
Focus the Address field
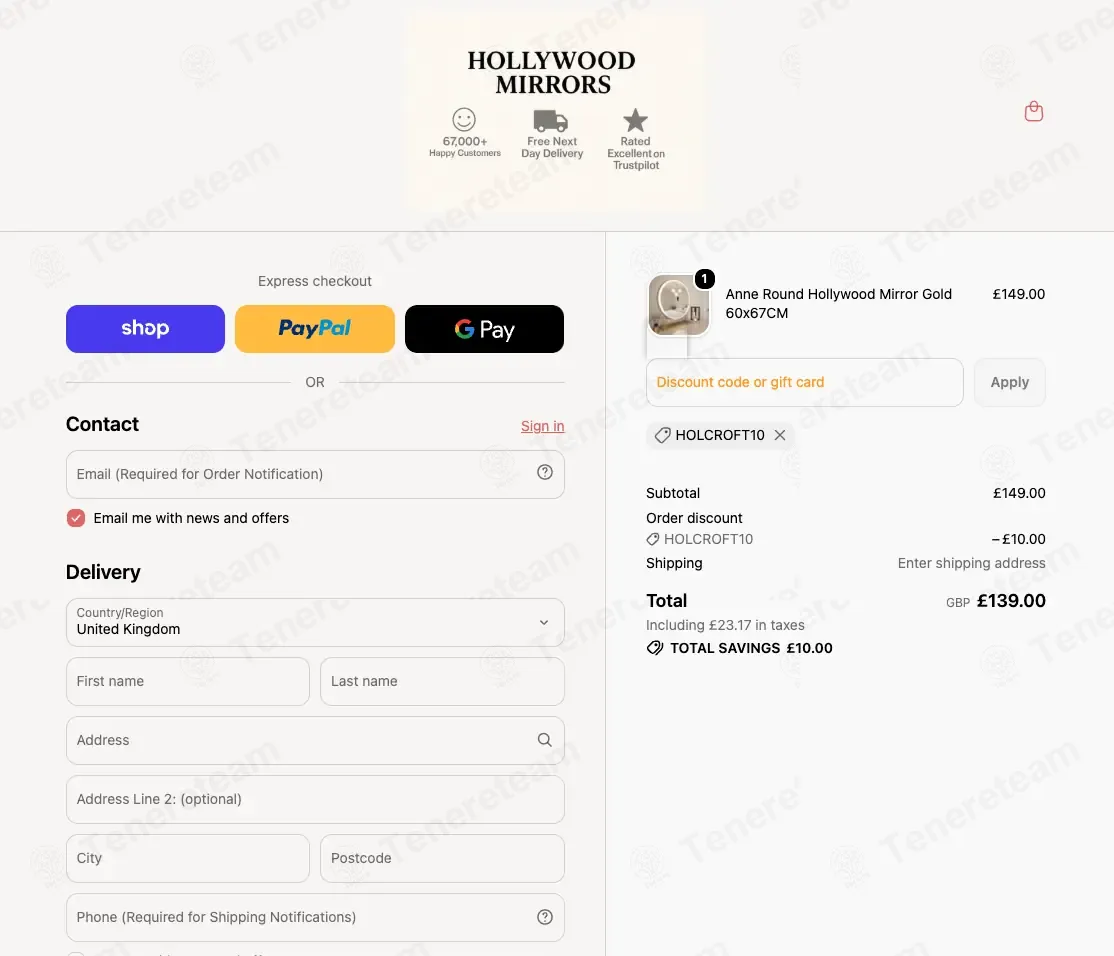[x=315, y=740]
